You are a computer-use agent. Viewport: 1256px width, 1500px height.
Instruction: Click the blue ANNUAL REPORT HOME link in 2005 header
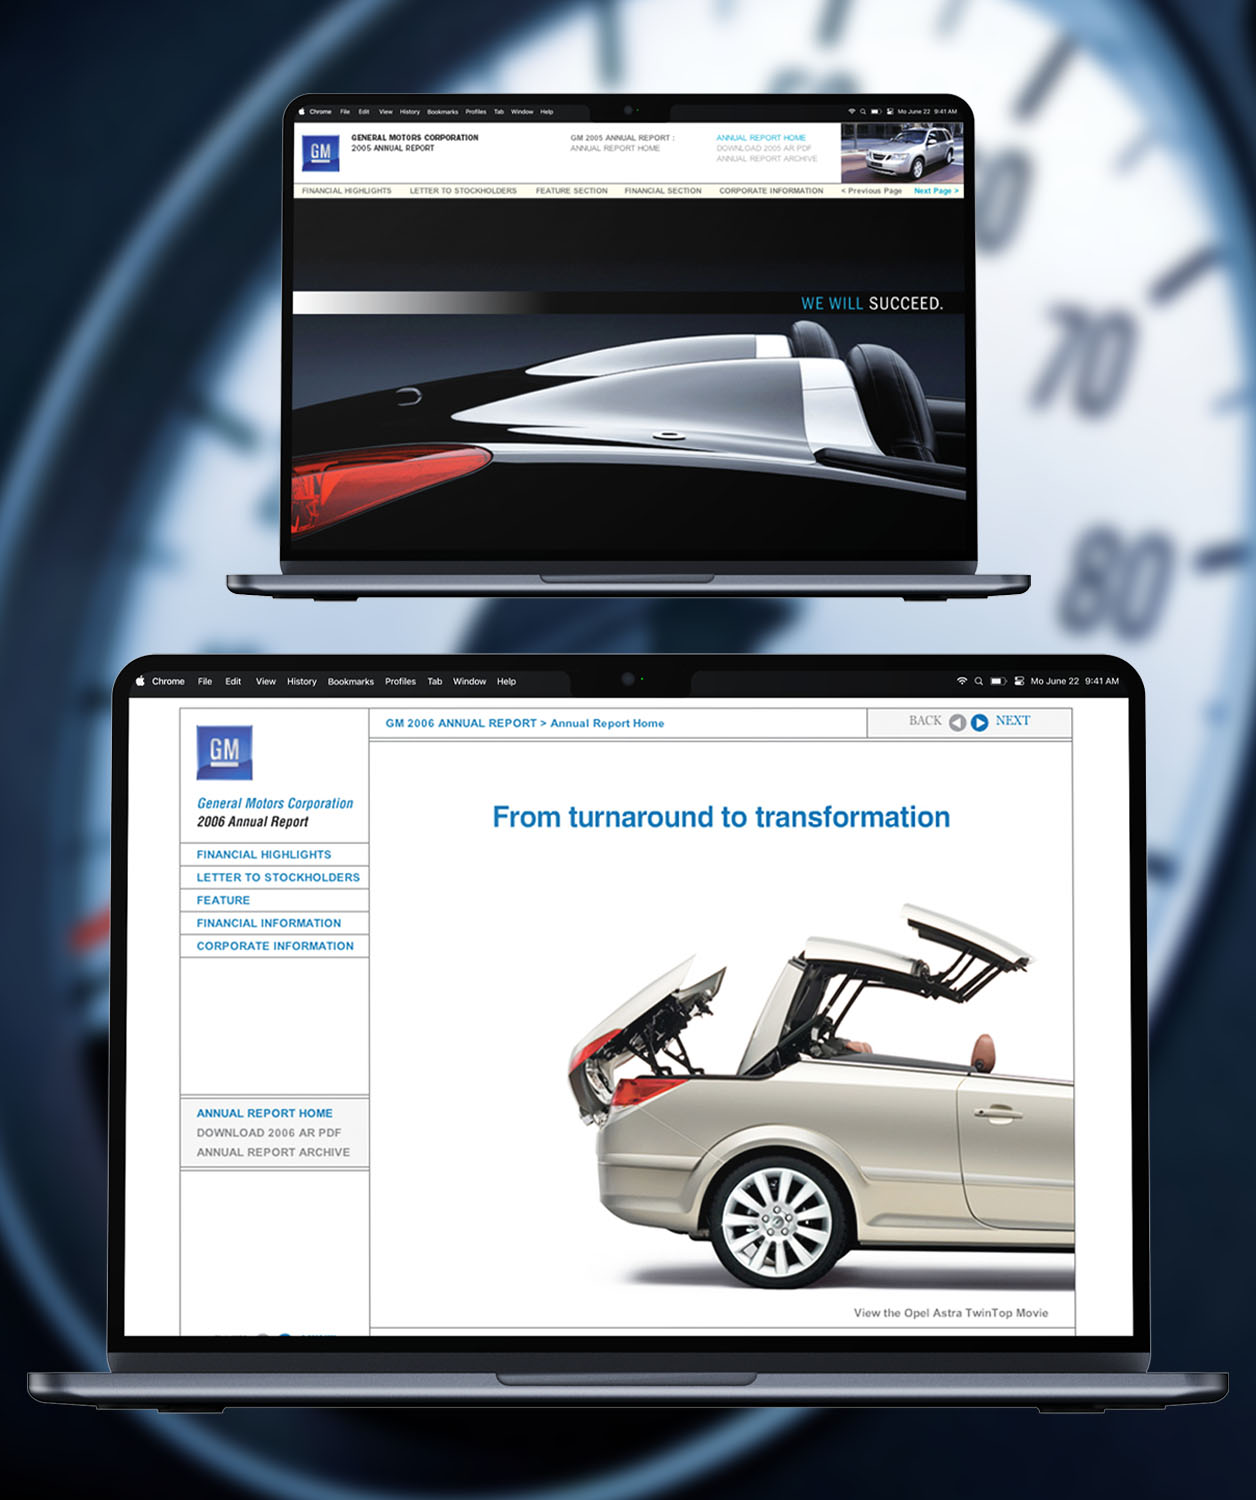click(761, 138)
